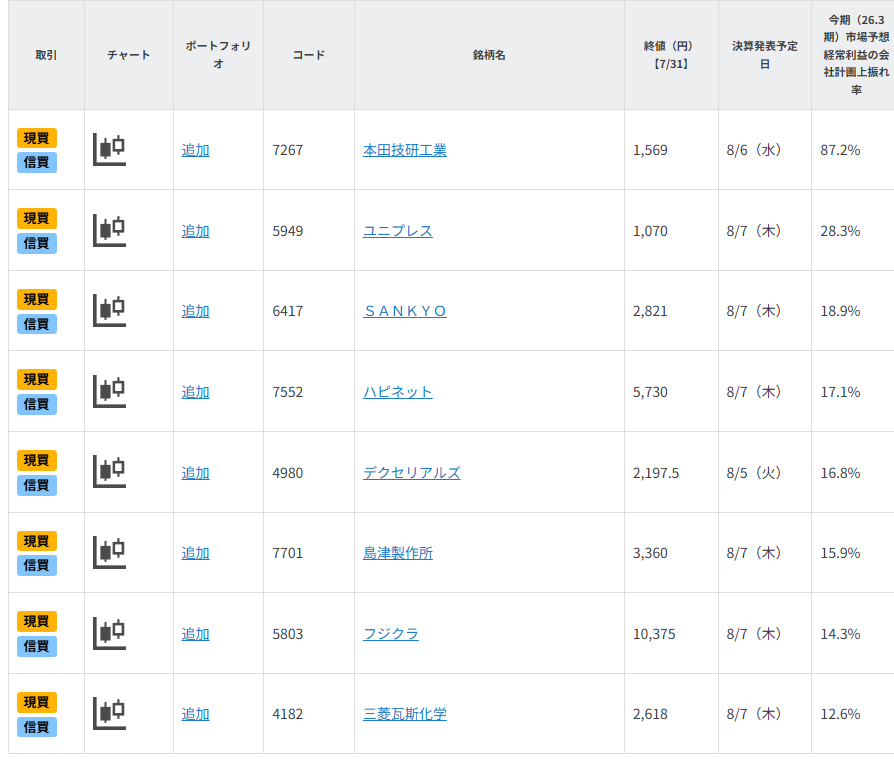Click 信買 button for ハピネット
This screenshot has width=894, height=769.
(x=36, y=404)
